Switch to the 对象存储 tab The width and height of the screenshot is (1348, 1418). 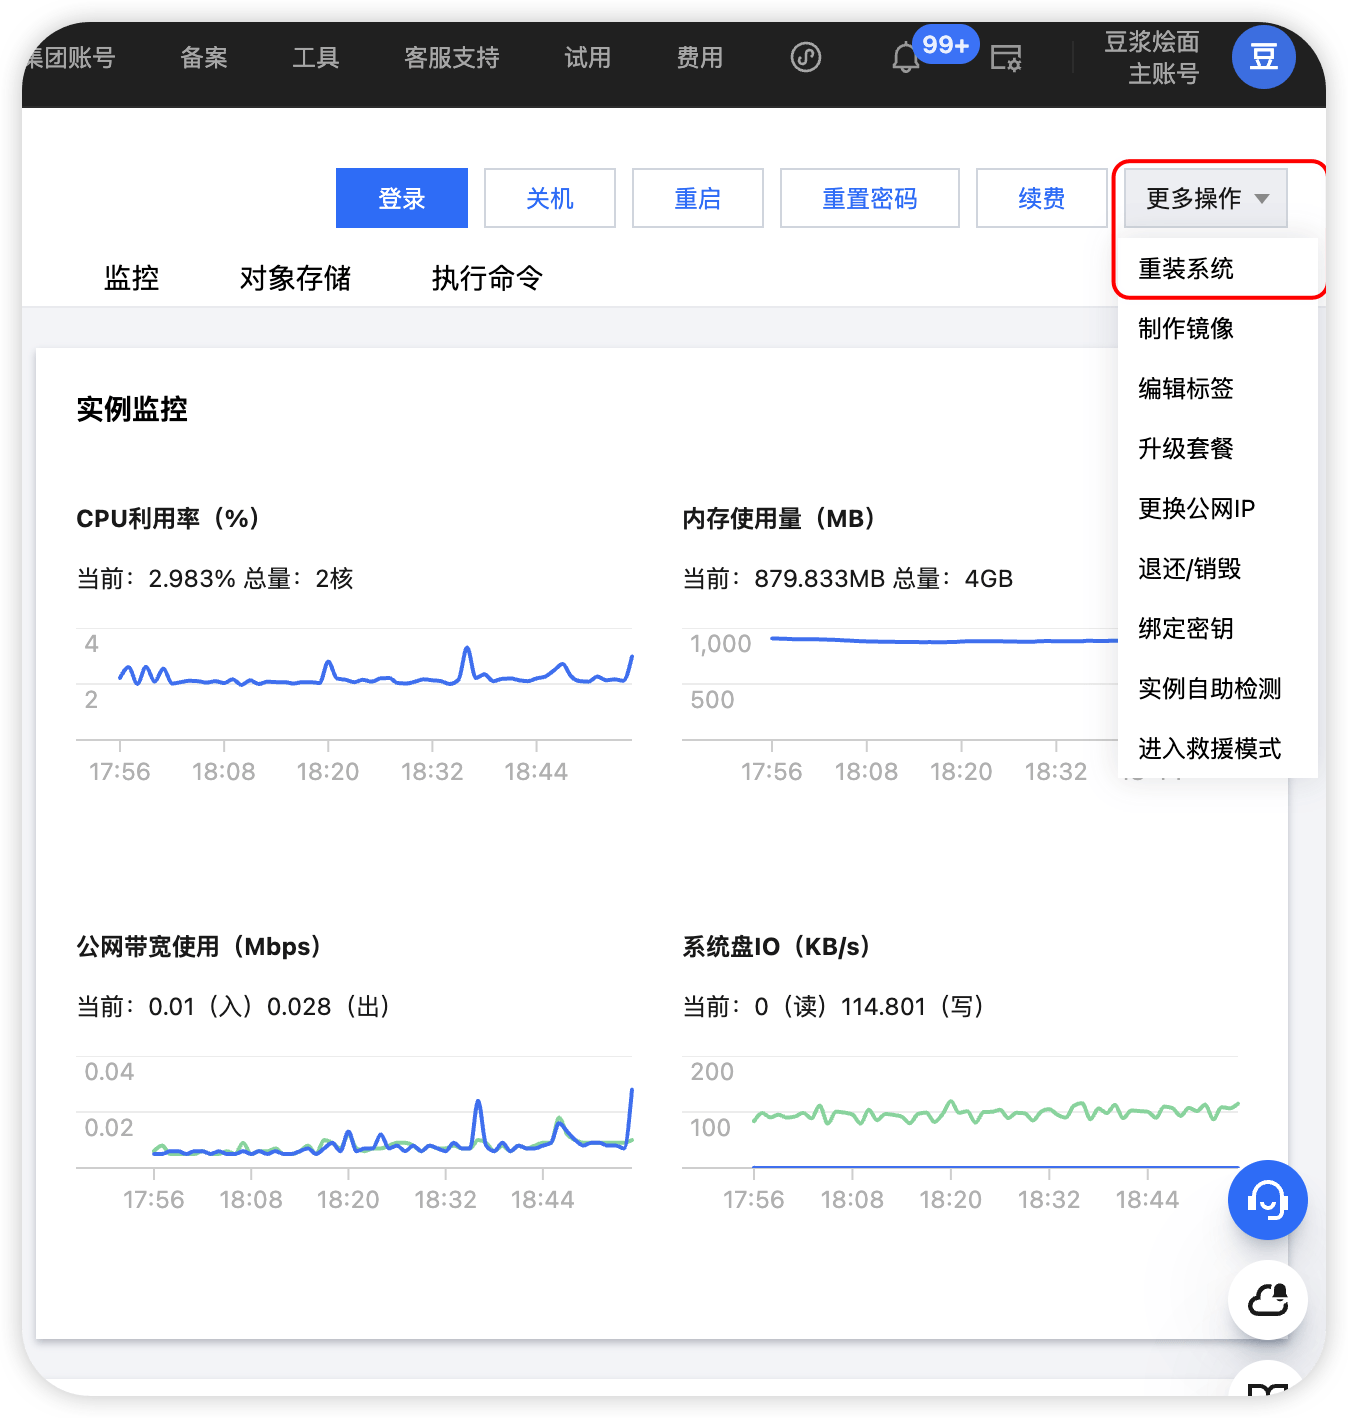tap(295, 278)
